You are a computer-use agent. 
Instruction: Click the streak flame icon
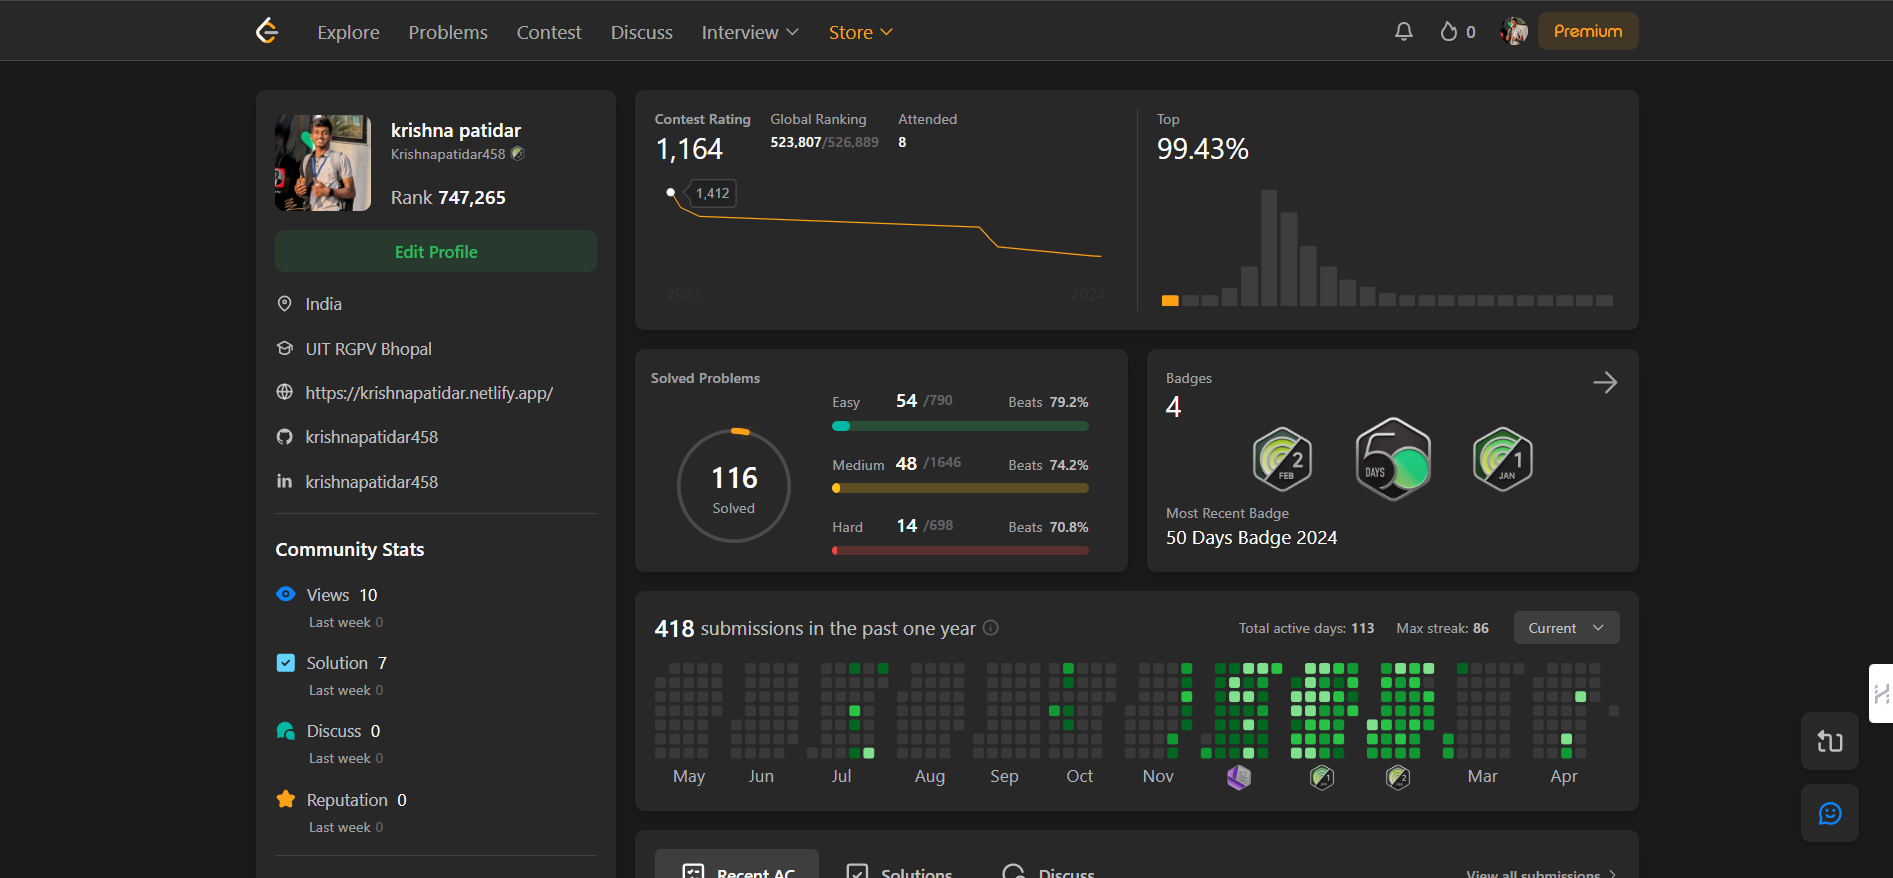[x=1448, y=31]
